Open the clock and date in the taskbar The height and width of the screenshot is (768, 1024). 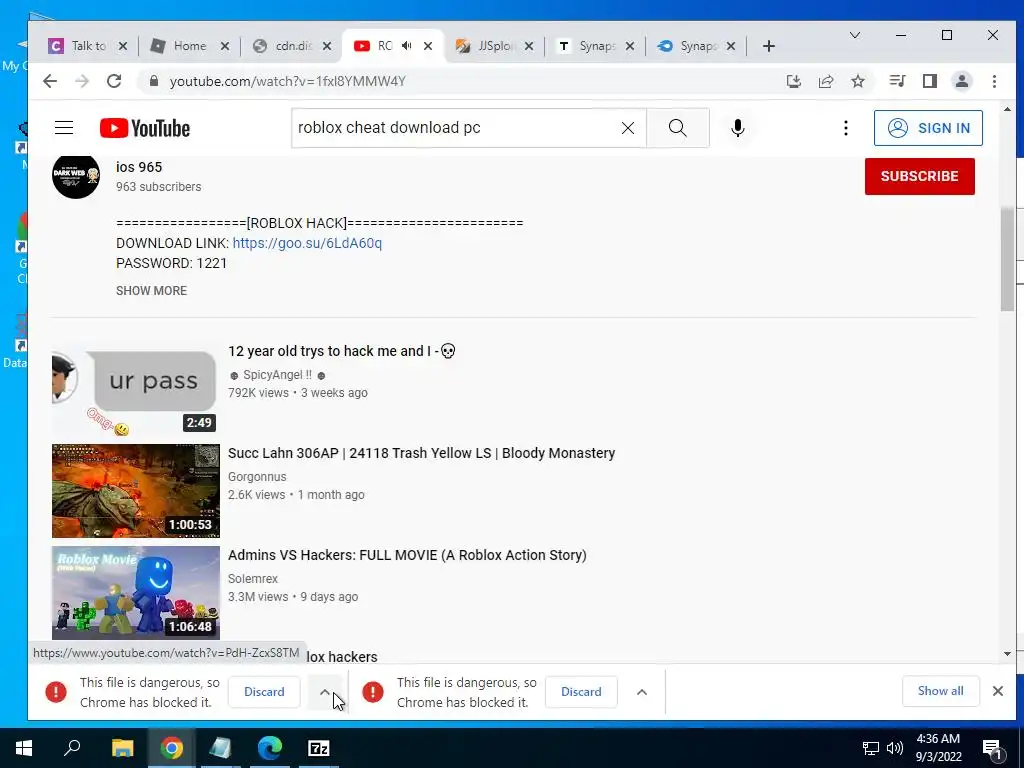(x=938, y=748)
